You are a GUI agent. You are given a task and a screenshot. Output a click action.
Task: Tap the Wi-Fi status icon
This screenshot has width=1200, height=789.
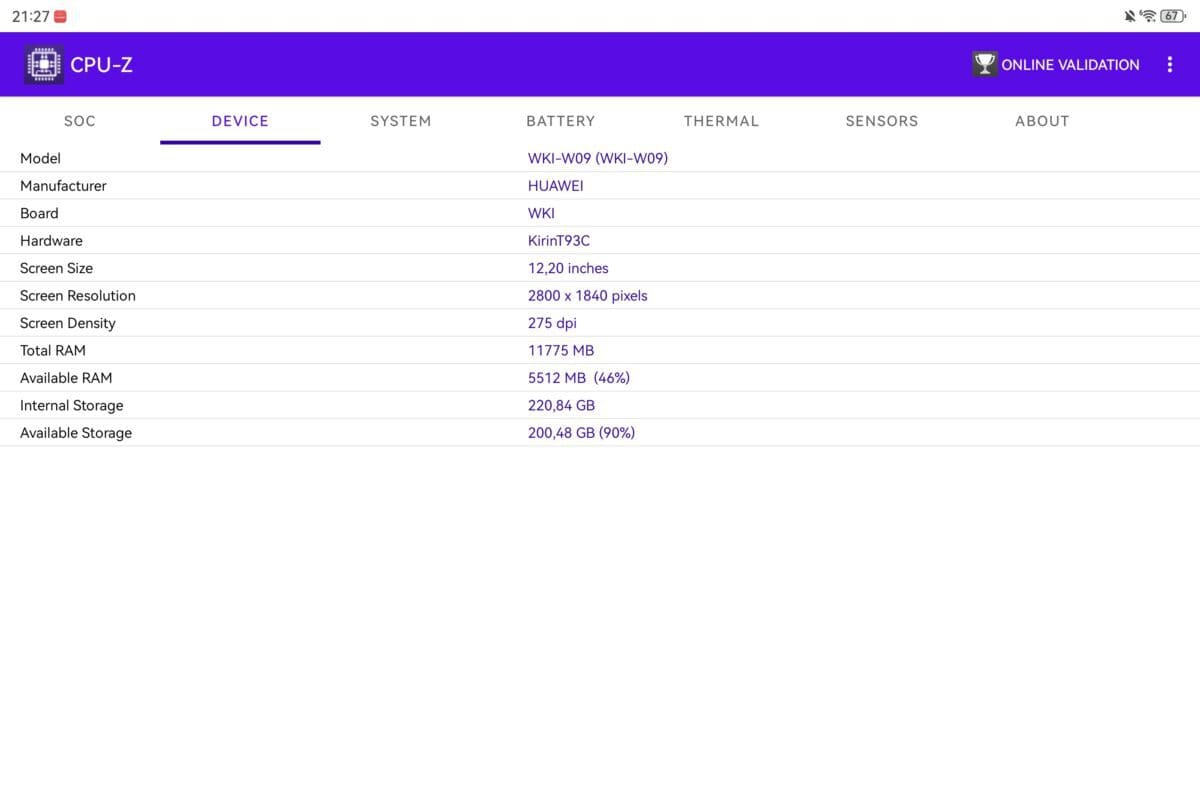point(1148,16)
